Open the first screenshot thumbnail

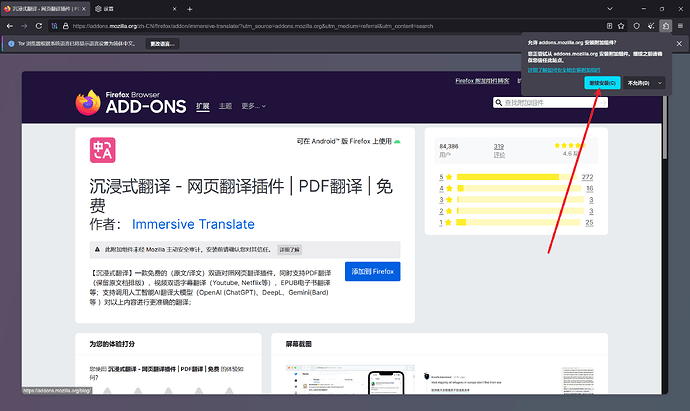click(x=350, y=379)
